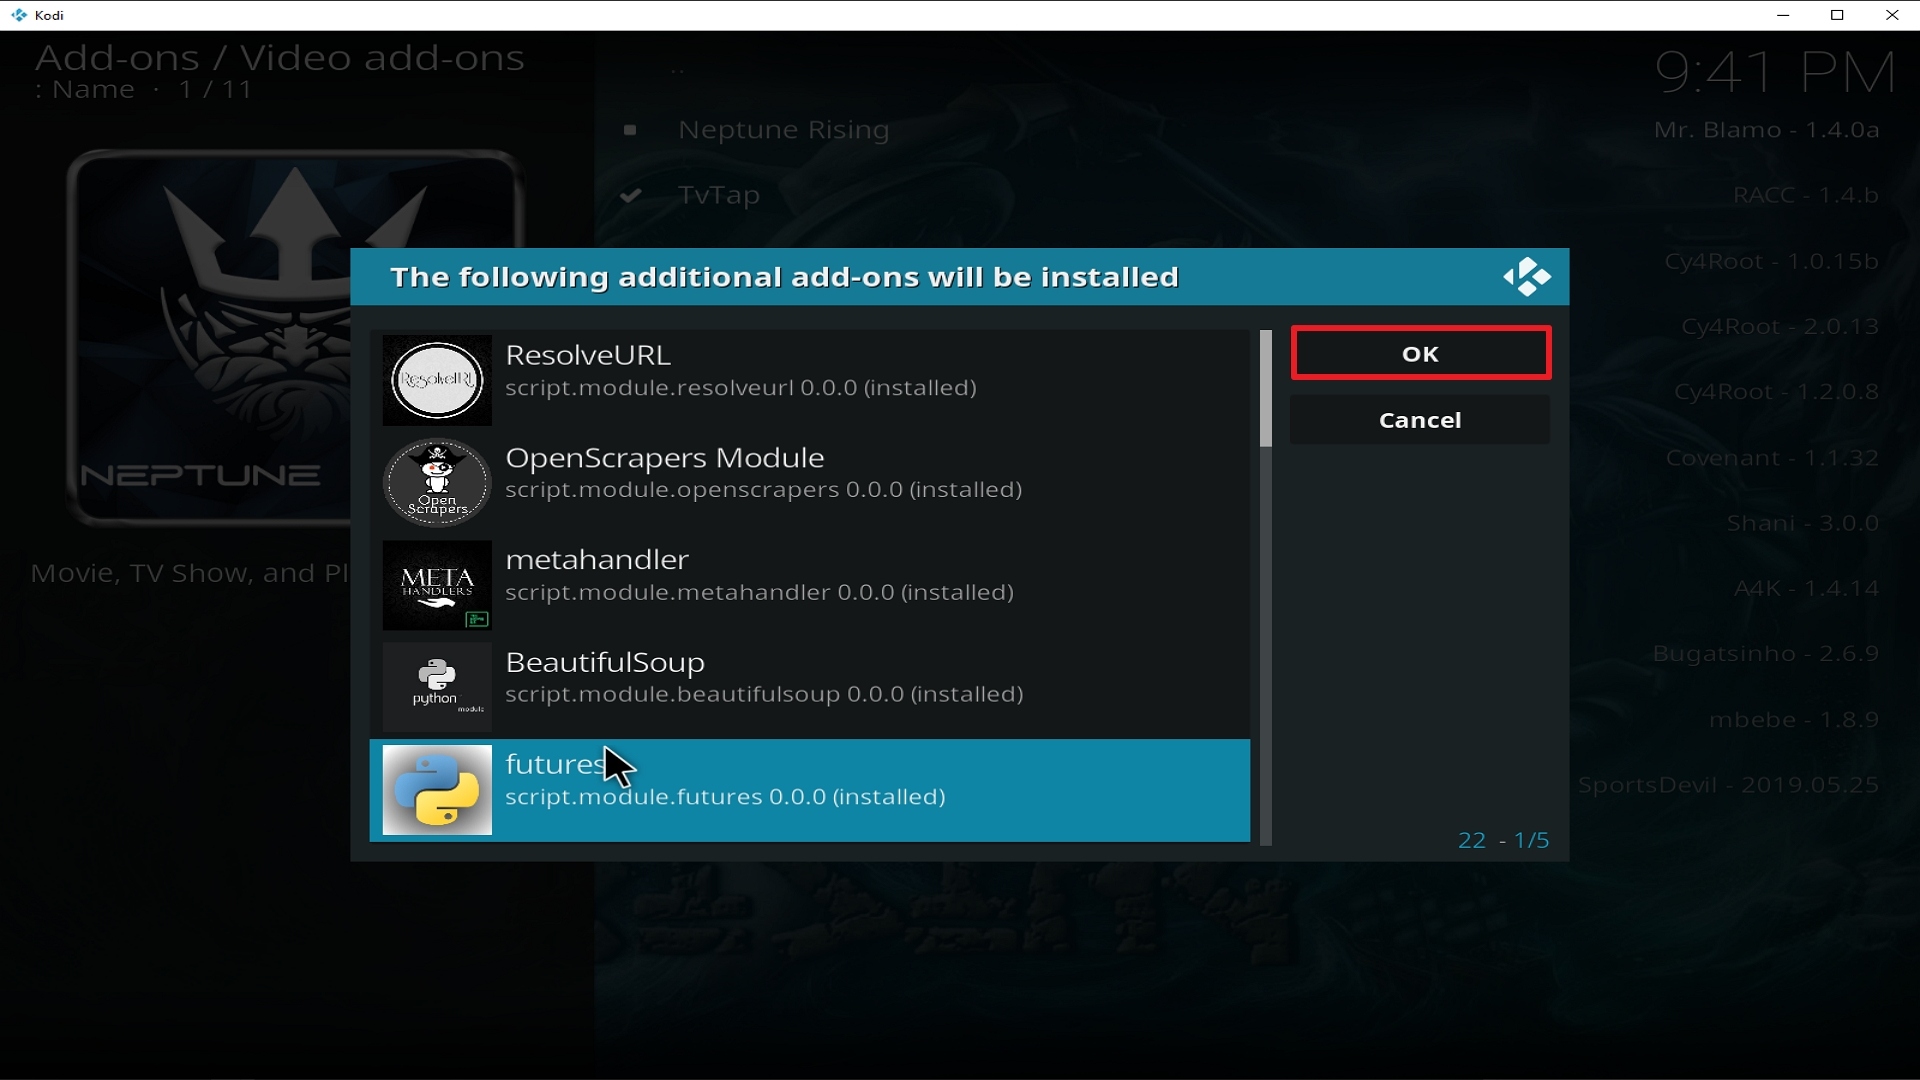This screenshot has width=1920, height=1080.
Task: Click the Shani - 3.0.0 label
Action: (x=1802, y=523)
